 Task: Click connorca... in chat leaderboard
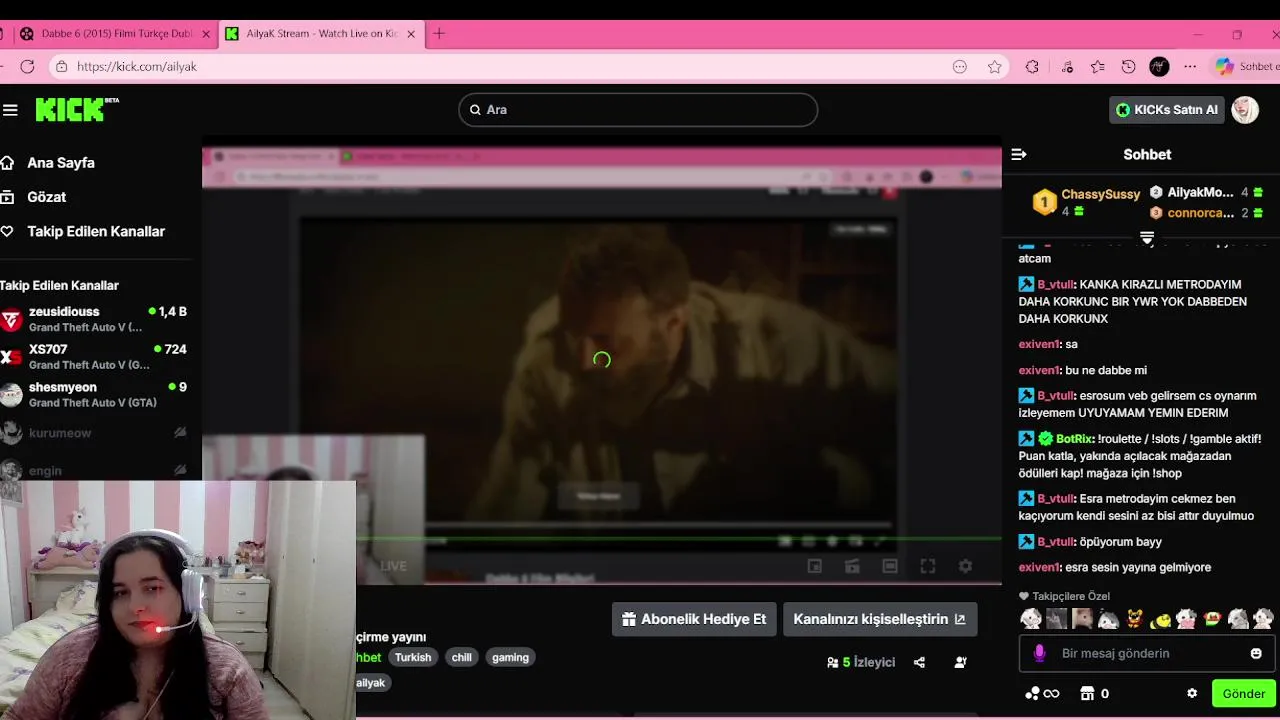1200,213
